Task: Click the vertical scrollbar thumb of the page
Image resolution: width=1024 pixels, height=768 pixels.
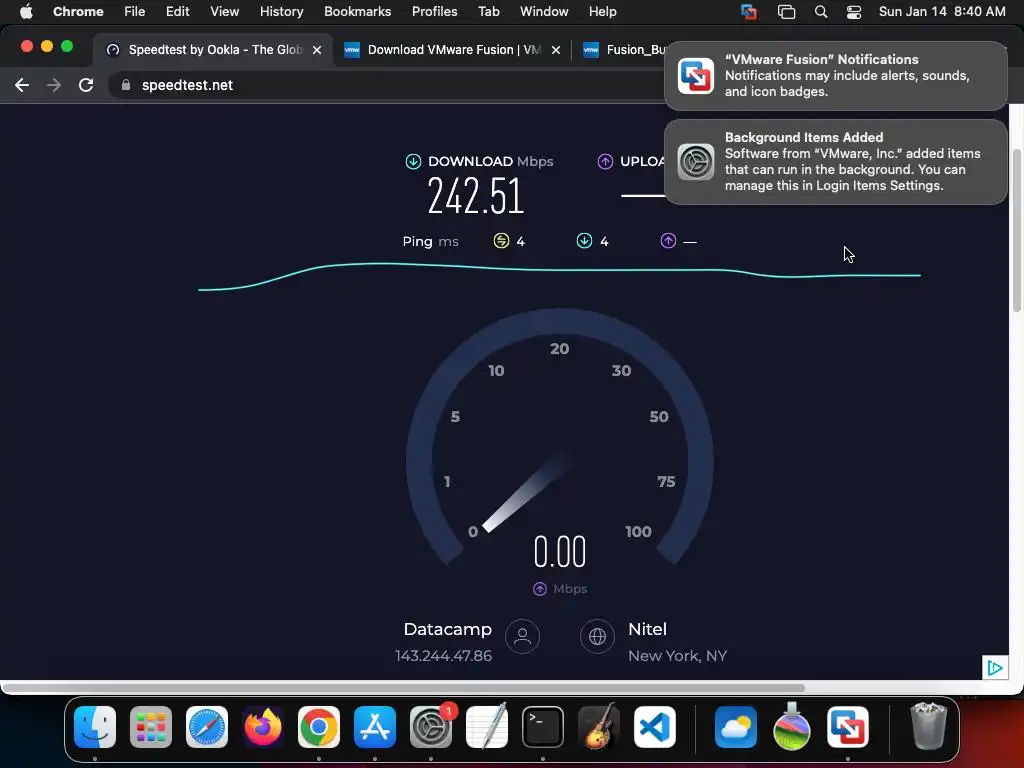Action: point(1016,230)
